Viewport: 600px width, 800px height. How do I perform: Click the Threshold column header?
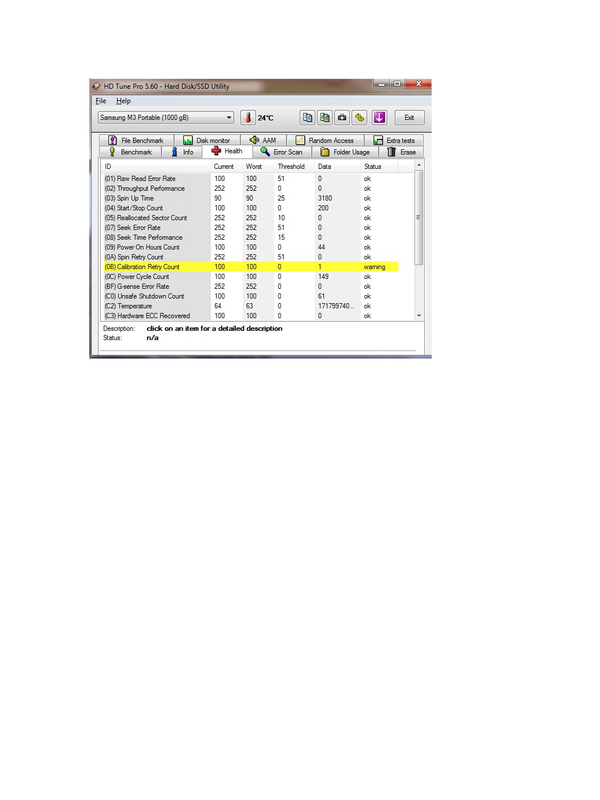coord(295,166)
